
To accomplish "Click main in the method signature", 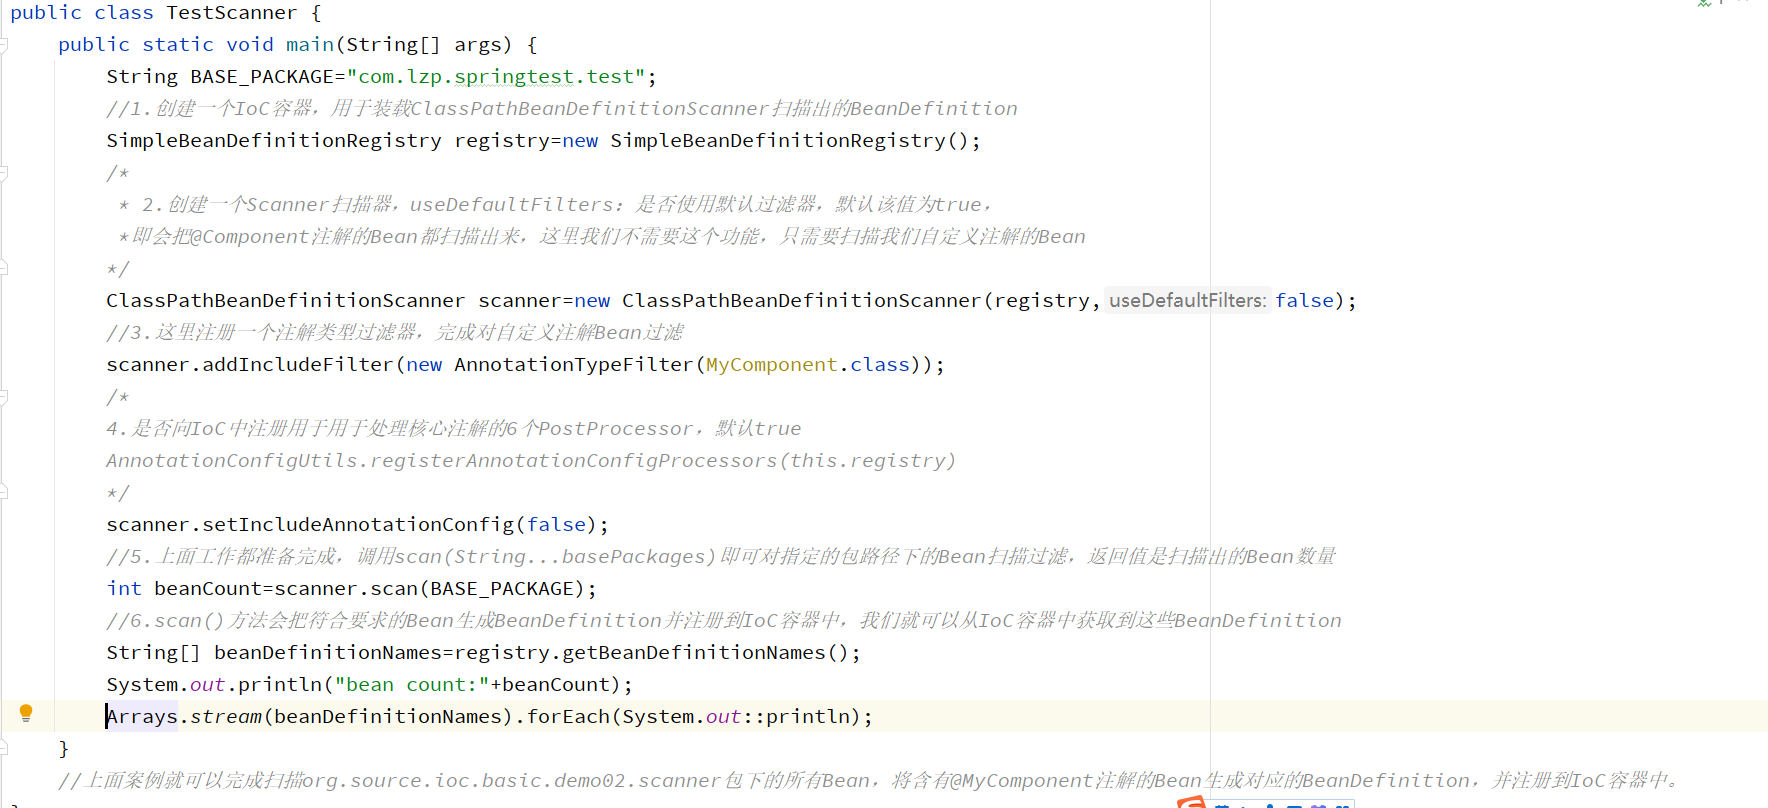I will click(x=310, y=45).
